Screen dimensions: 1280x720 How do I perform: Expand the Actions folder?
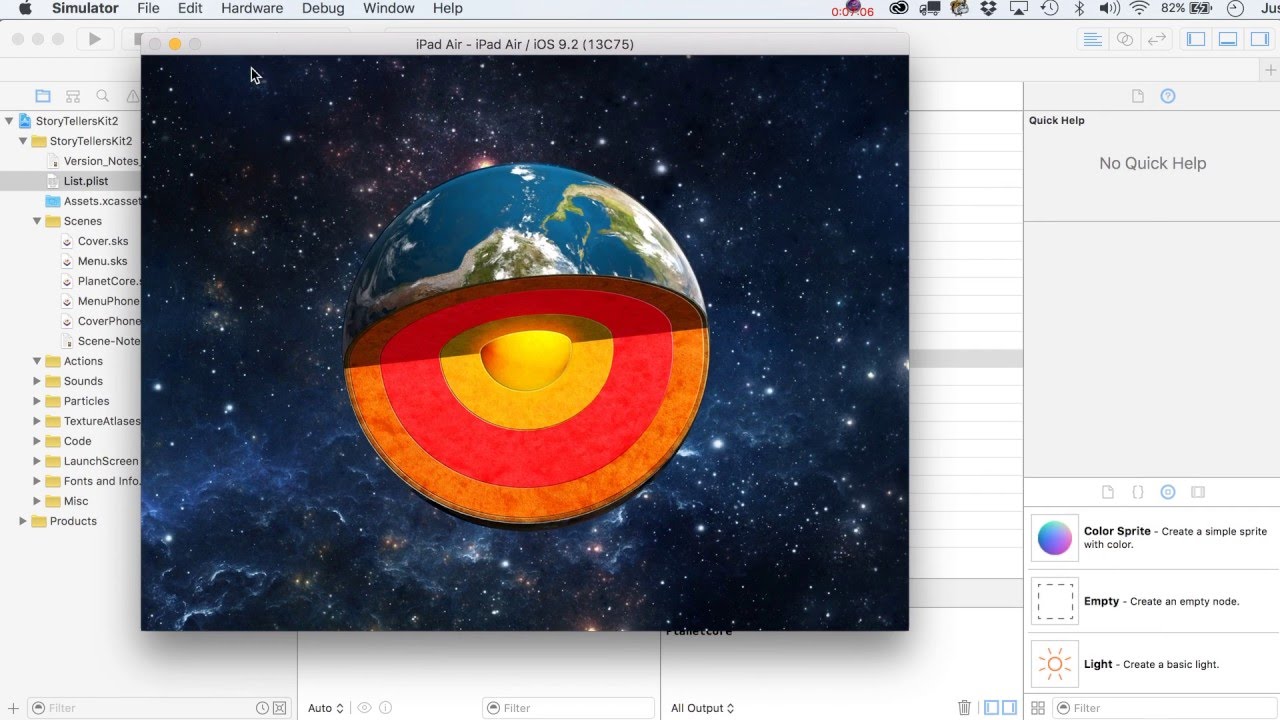tap(37, 361)
